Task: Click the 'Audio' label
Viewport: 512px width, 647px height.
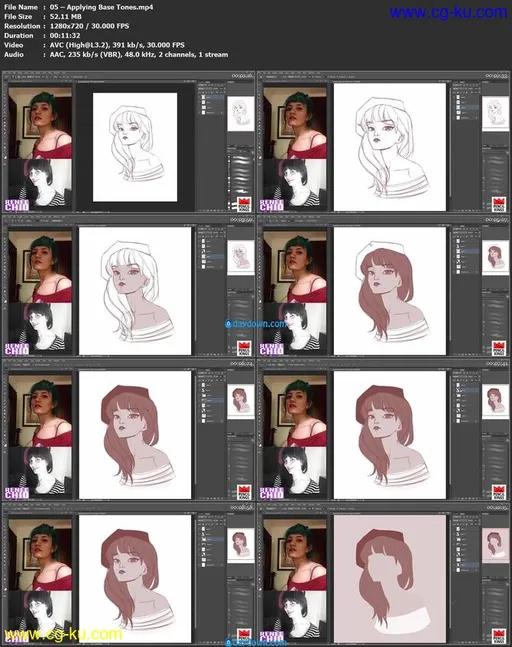Action: (x=14, y=54)
